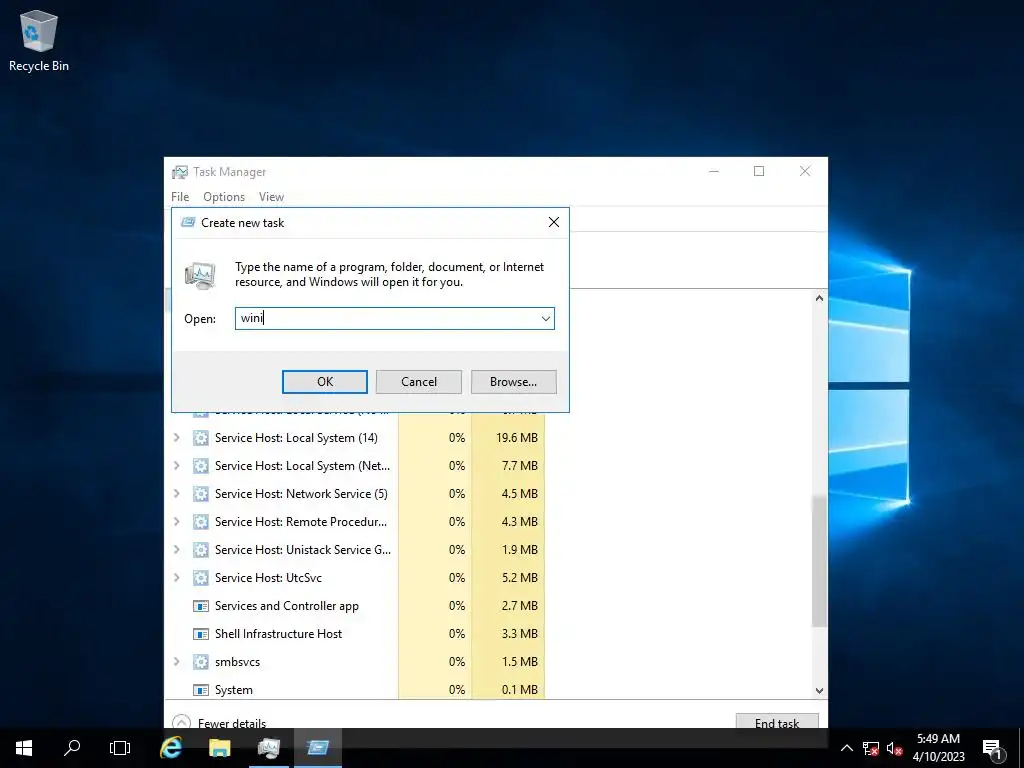Expand Service Host: Local System (Net...
The width and height of the screenshot is (1024, 768).
(x=176, y=466)
